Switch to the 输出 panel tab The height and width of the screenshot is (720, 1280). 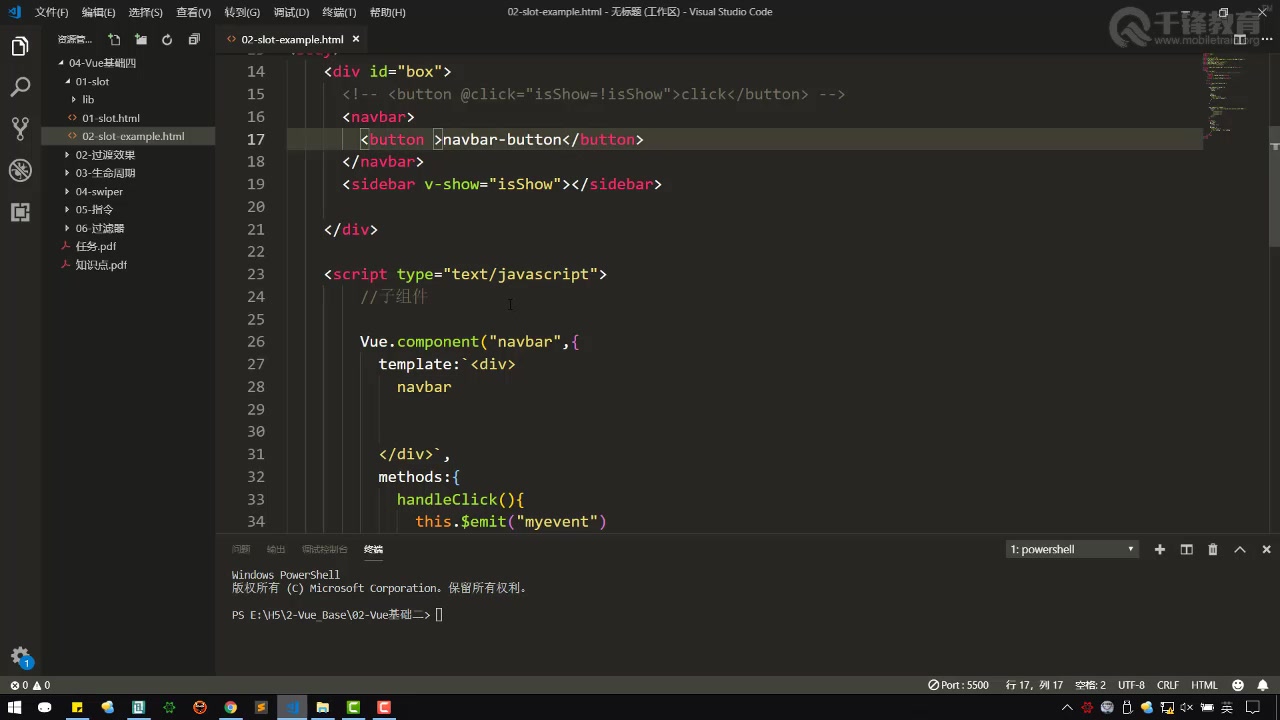pos(276,549)
